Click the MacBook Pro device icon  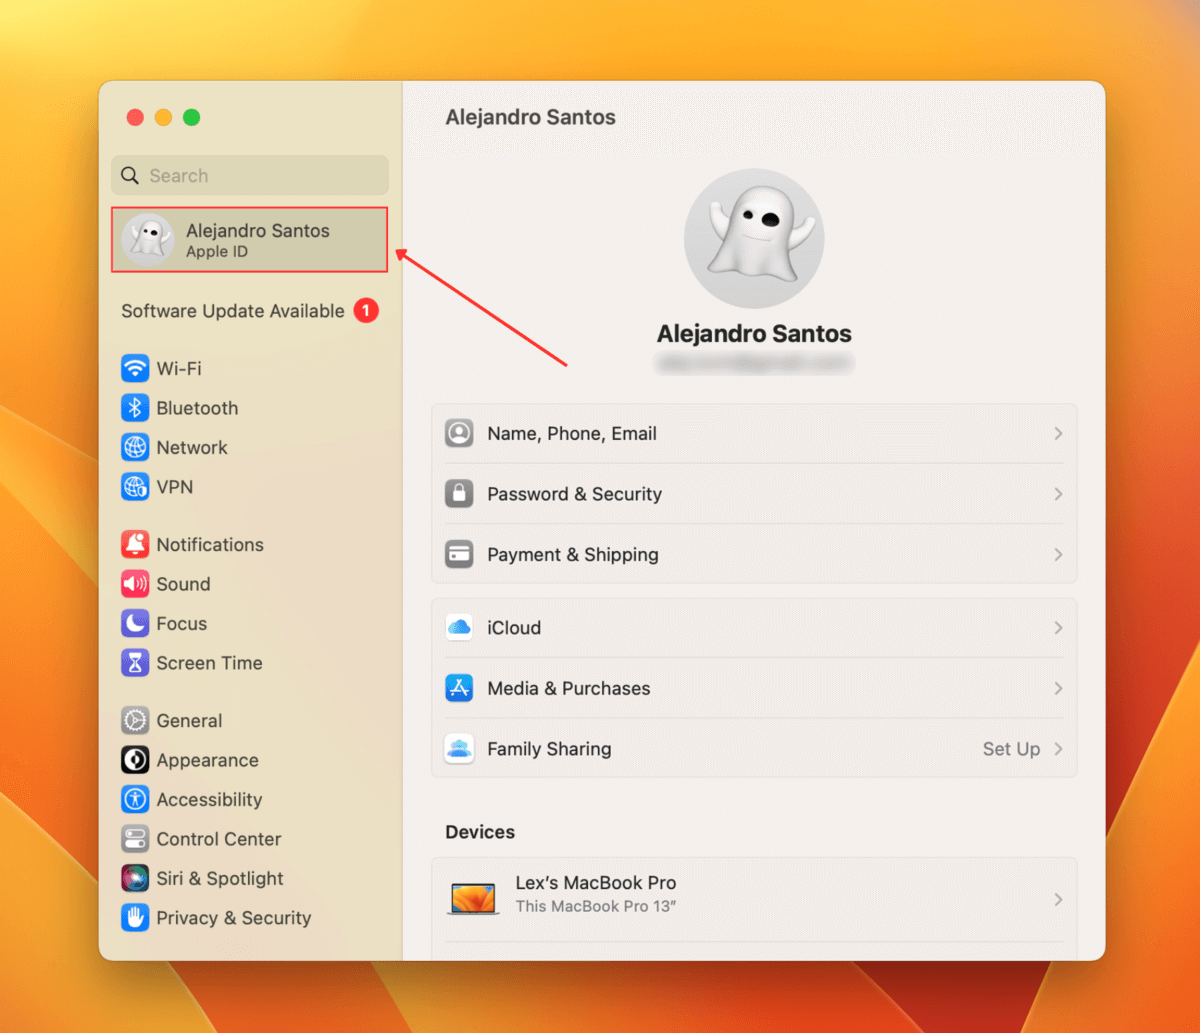[x=473, y=898]
